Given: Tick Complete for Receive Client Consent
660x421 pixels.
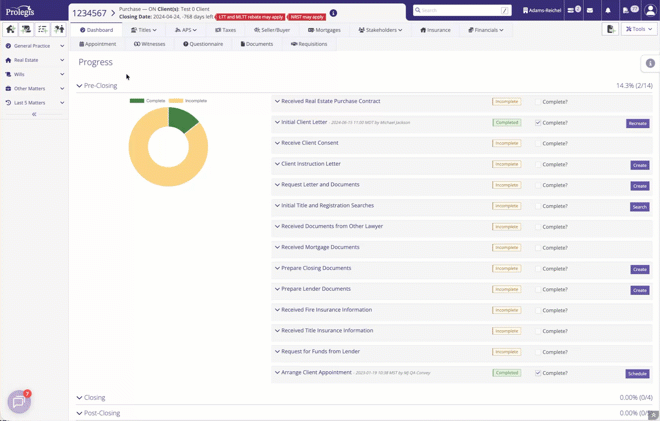Looking at the screenshot, I should pyautogui.click(x=538, y=144).
